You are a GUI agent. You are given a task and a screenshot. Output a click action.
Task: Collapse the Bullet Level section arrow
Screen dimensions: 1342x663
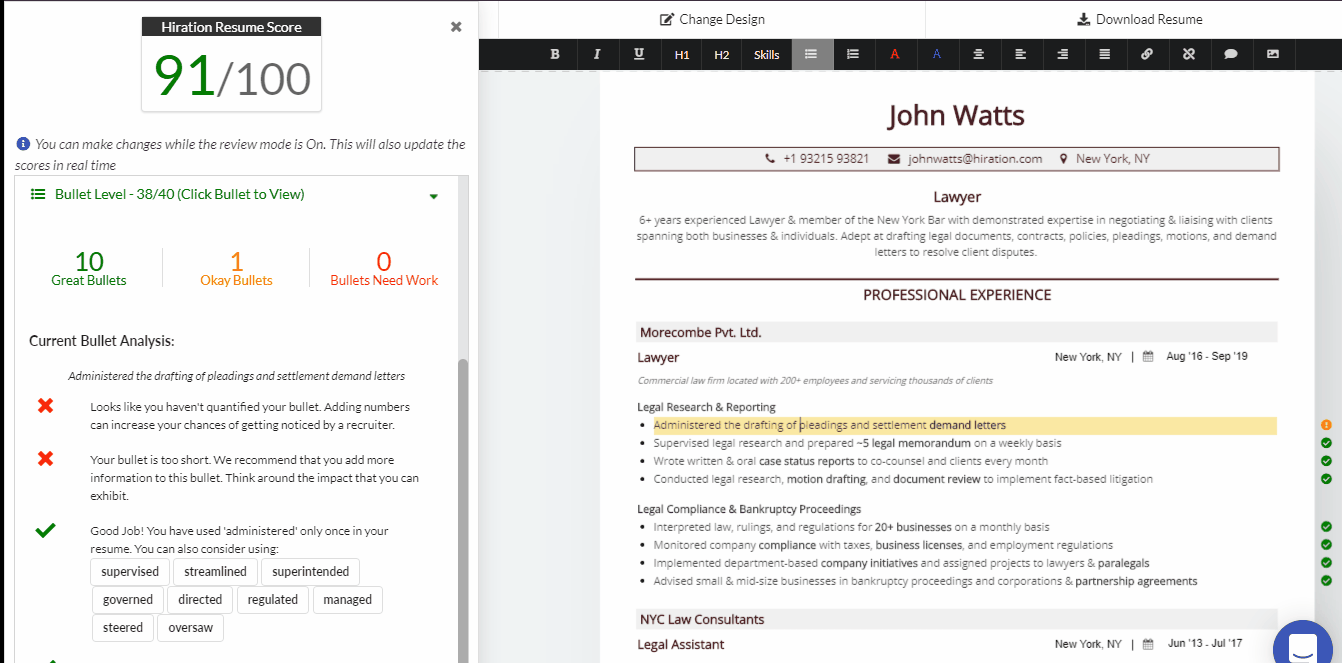click(433, 196)
